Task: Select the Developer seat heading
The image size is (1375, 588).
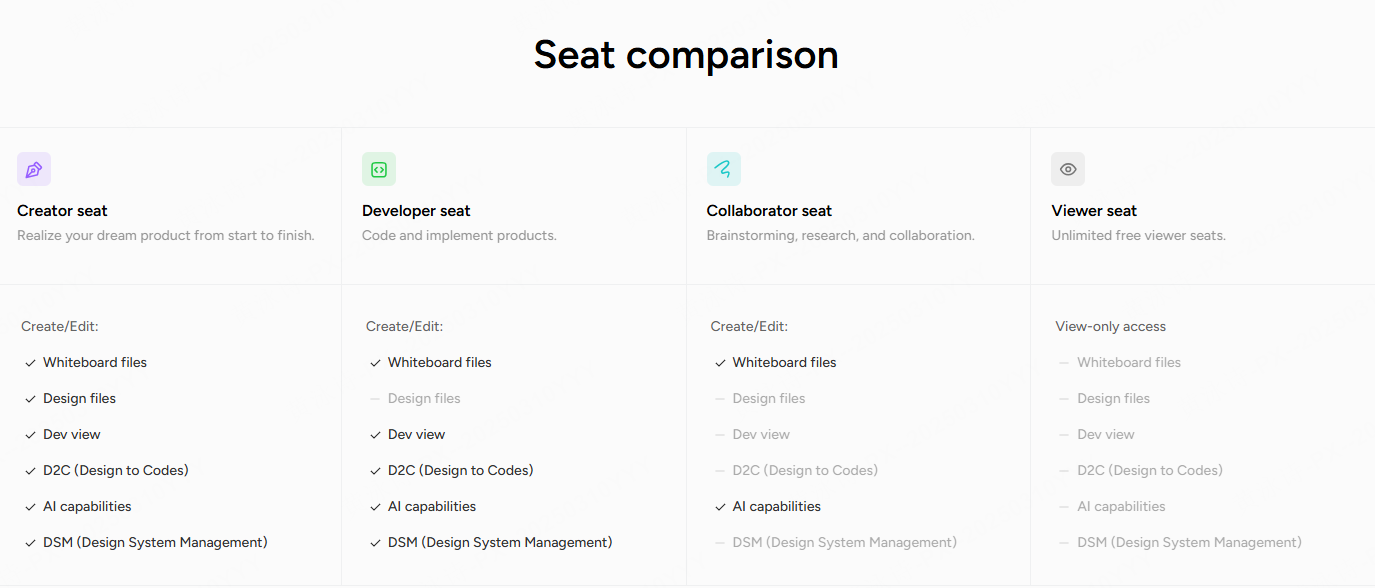Action: click(416, 211)
